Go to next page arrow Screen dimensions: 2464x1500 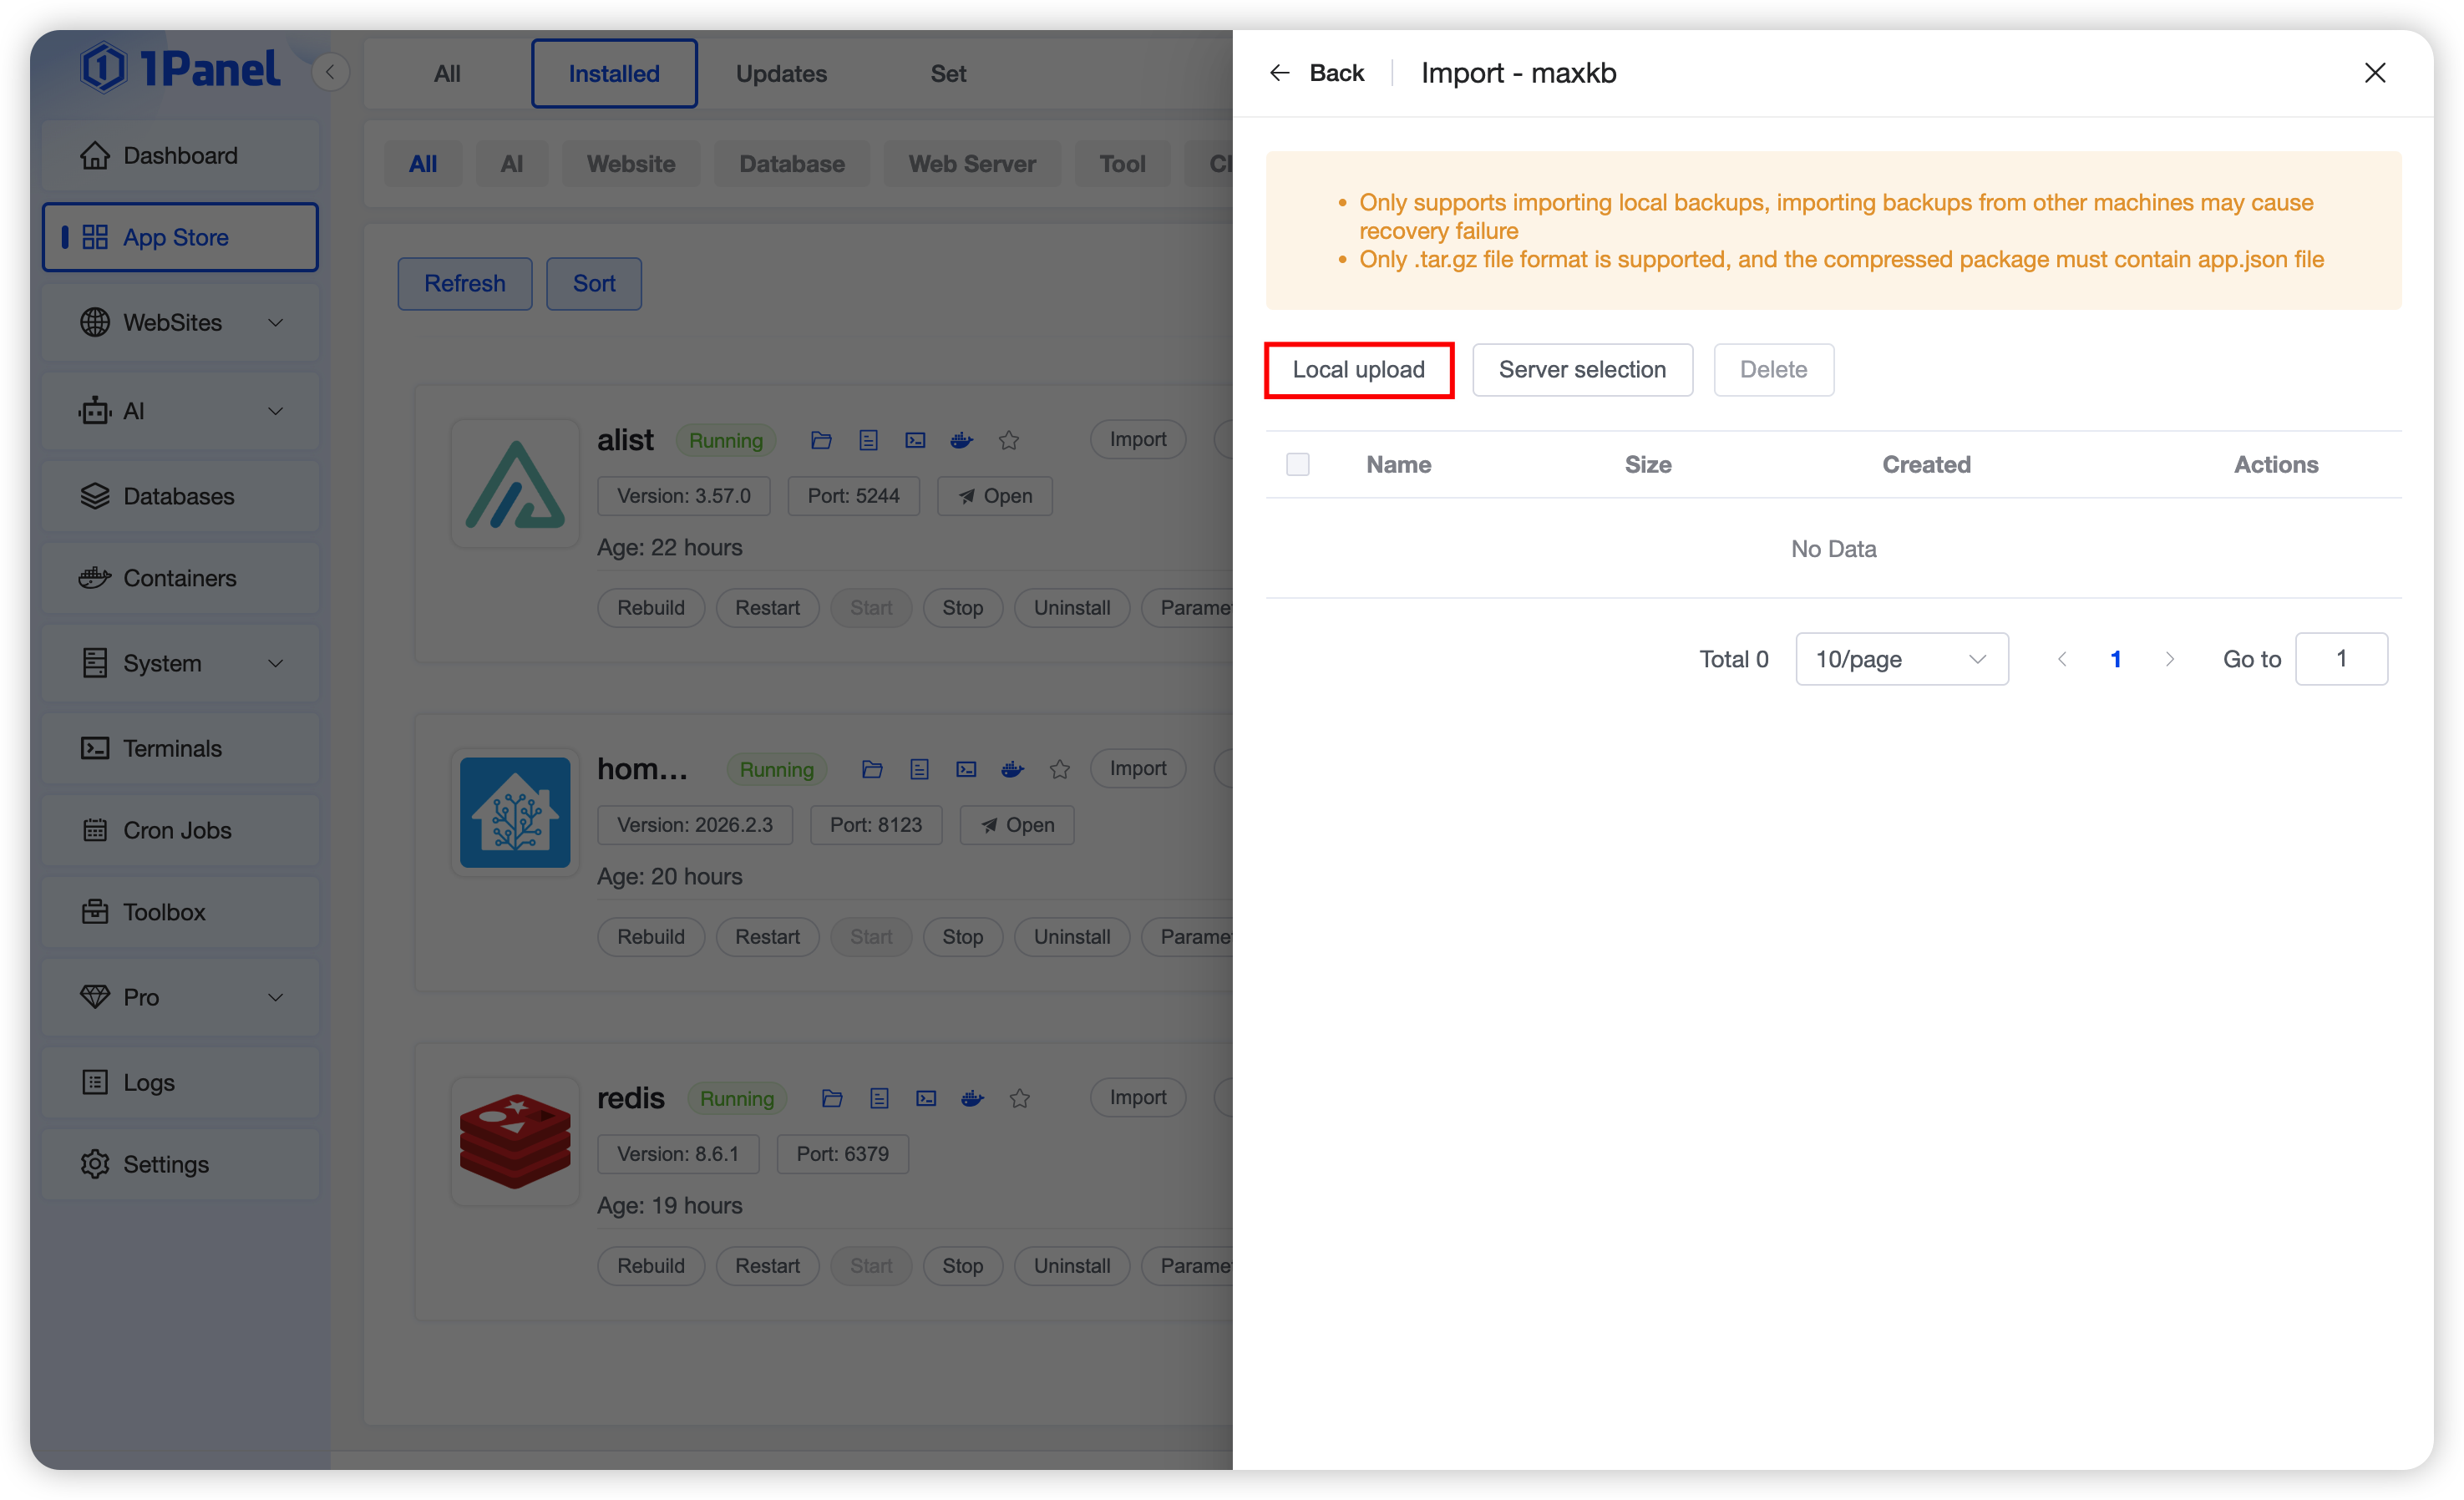click(x=2169, y=659)
